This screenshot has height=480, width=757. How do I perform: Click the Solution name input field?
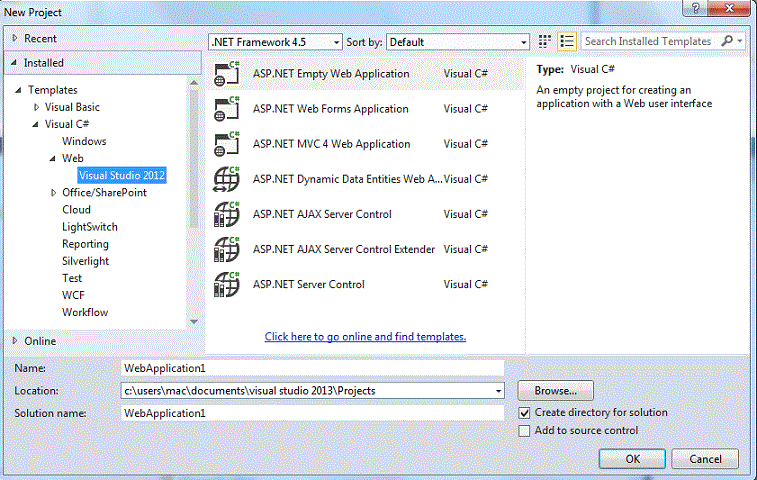tap(312, 413)
